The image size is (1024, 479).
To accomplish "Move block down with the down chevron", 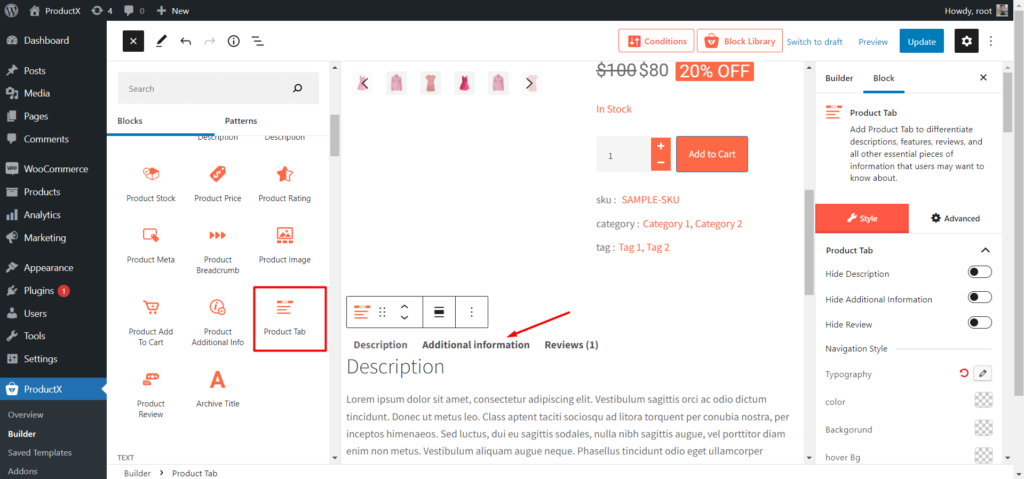I will 404,318.
